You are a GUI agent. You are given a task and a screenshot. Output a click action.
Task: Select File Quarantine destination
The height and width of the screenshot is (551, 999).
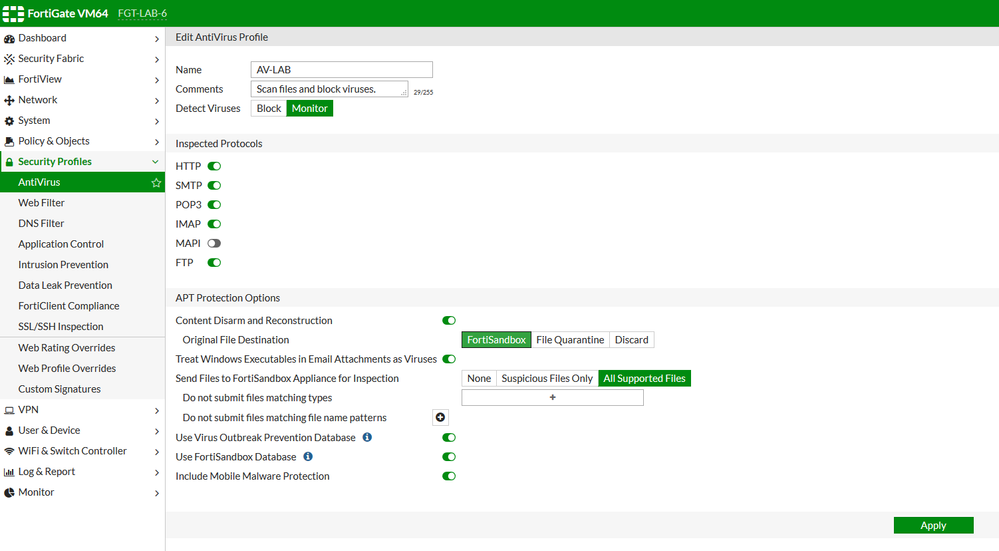tap(570, 340)
